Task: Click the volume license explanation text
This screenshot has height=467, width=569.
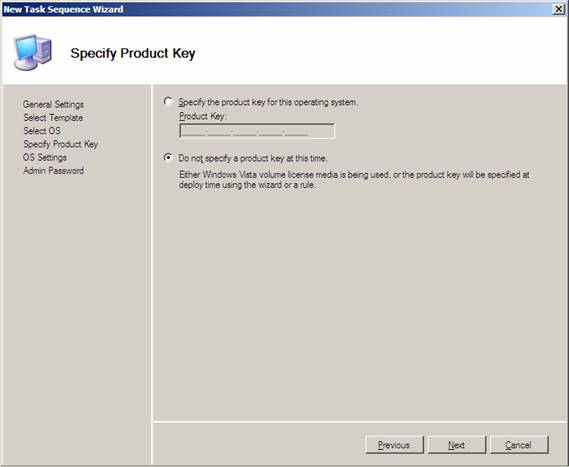Action: [354, 180]
